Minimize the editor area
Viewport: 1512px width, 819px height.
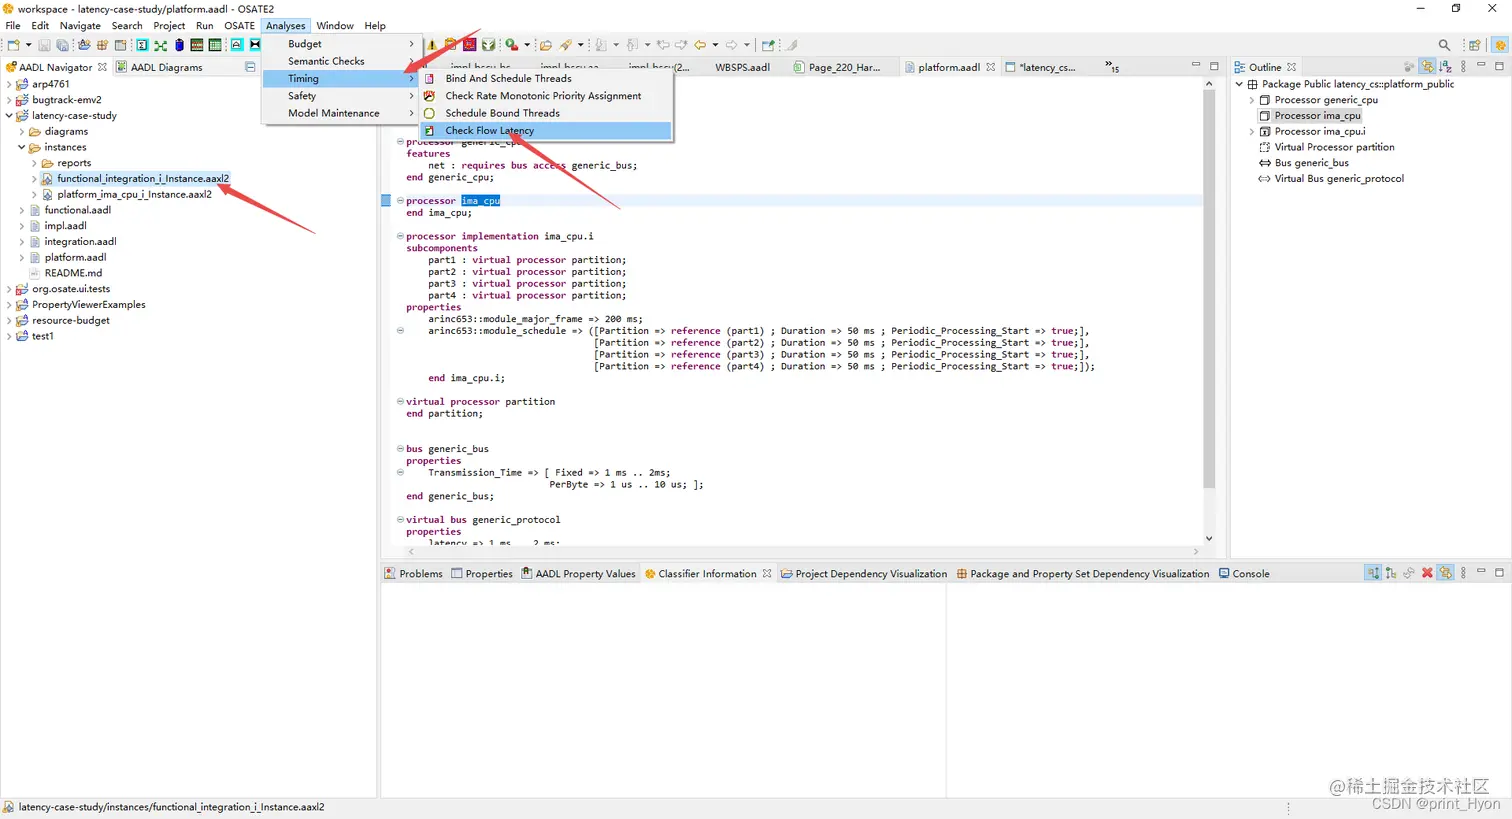point(1195,66)
